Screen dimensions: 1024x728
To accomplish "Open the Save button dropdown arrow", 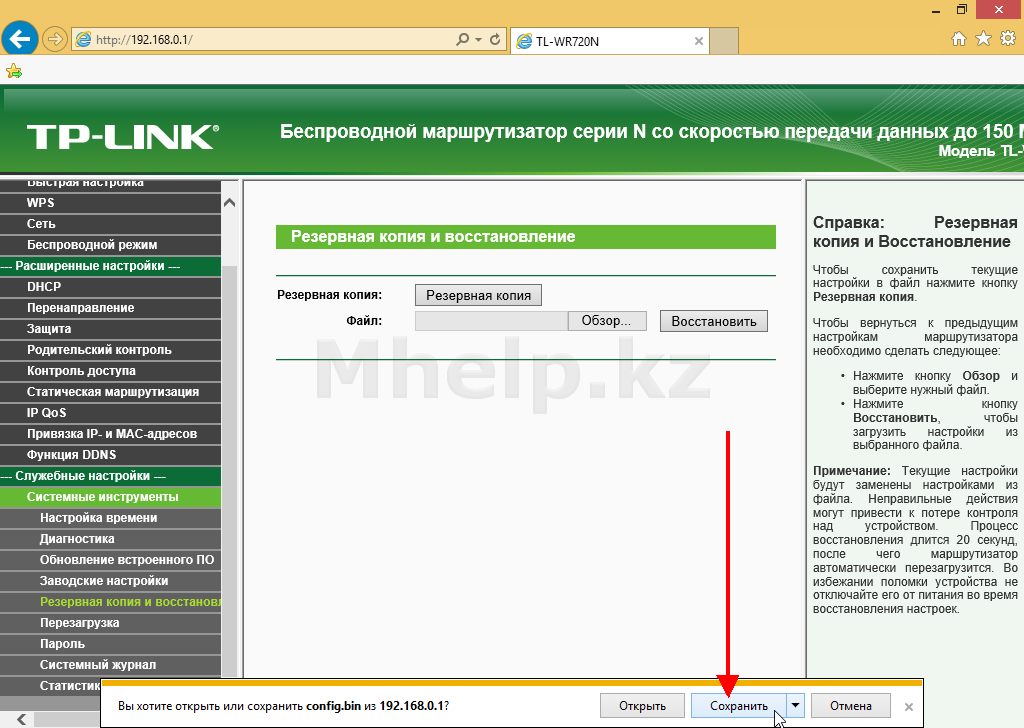I will click(x=795, y=705).
